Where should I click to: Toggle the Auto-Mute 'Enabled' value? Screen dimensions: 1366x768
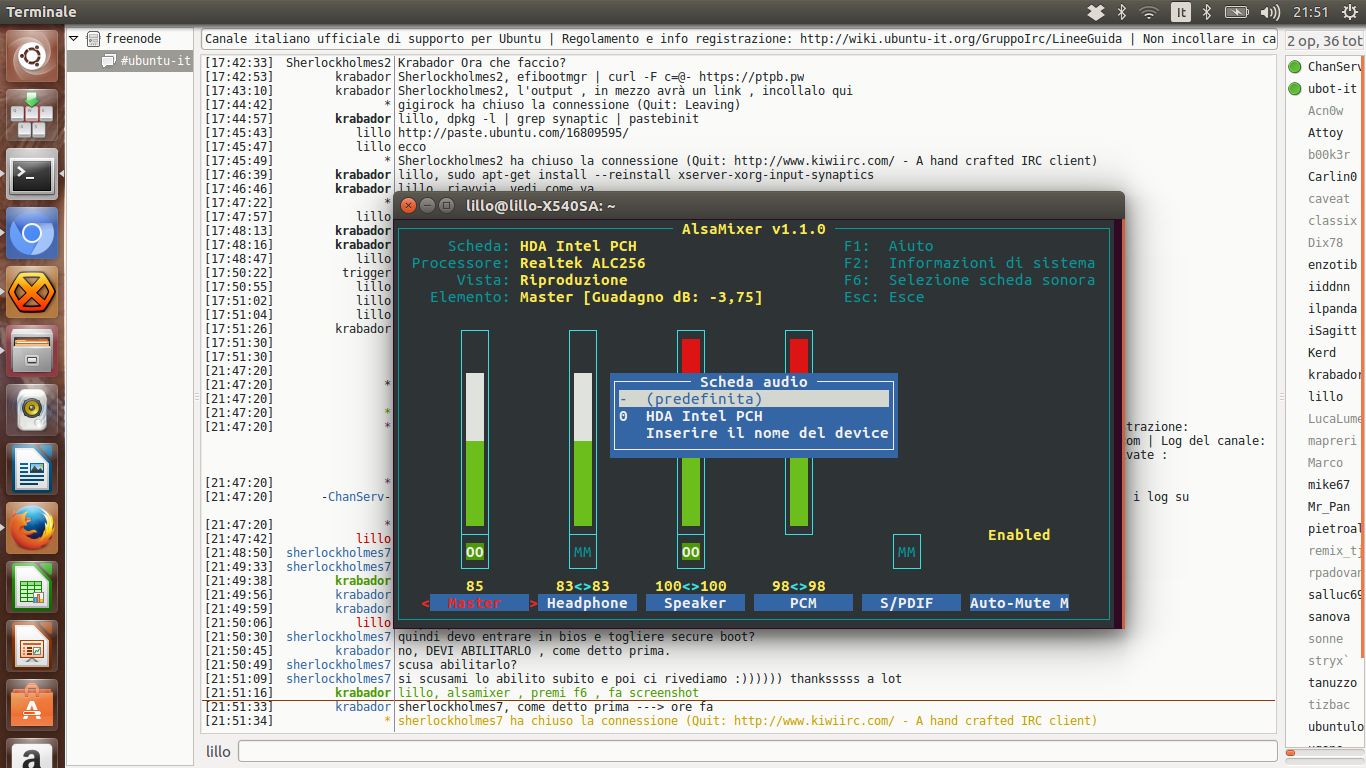(x=1019, y=535)
